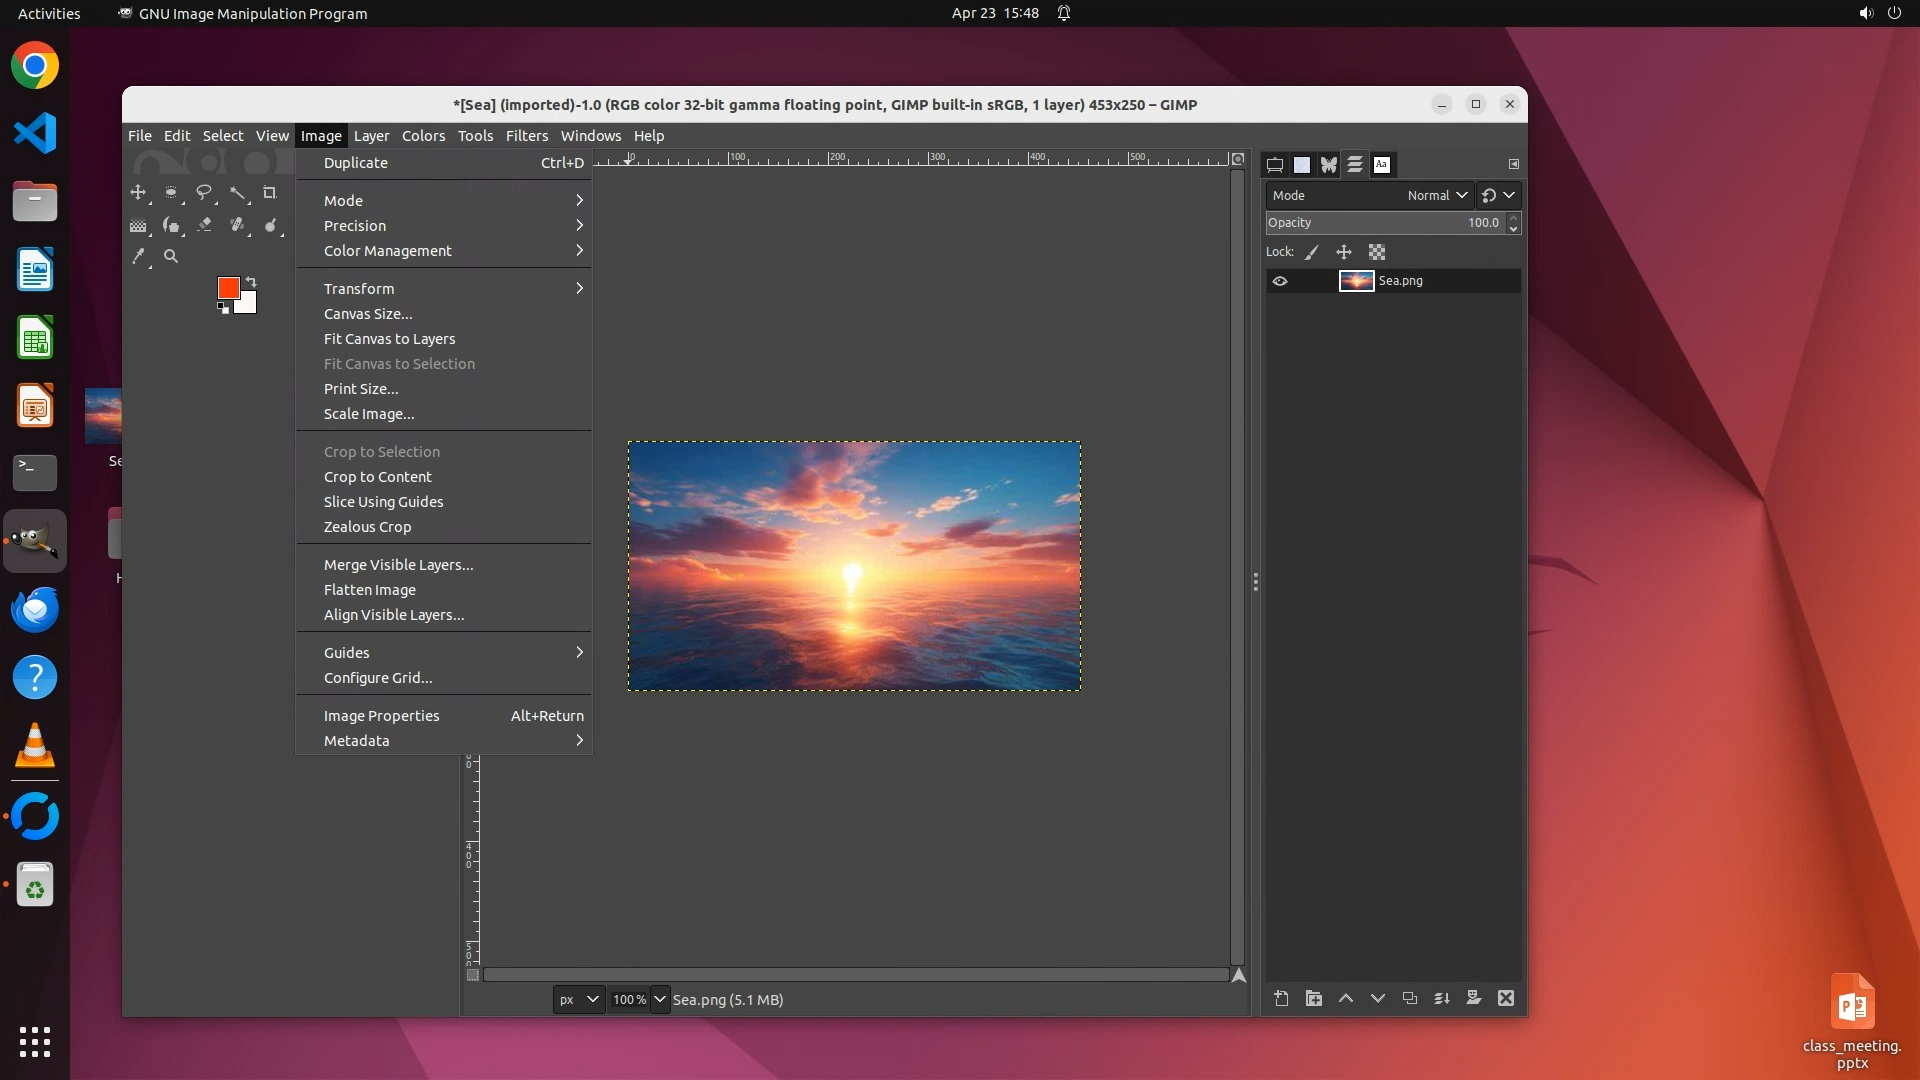Toggle lock alpha channel checkerboard icon
Viewport: 1920px width, 1080px height.
(1377, 253)
